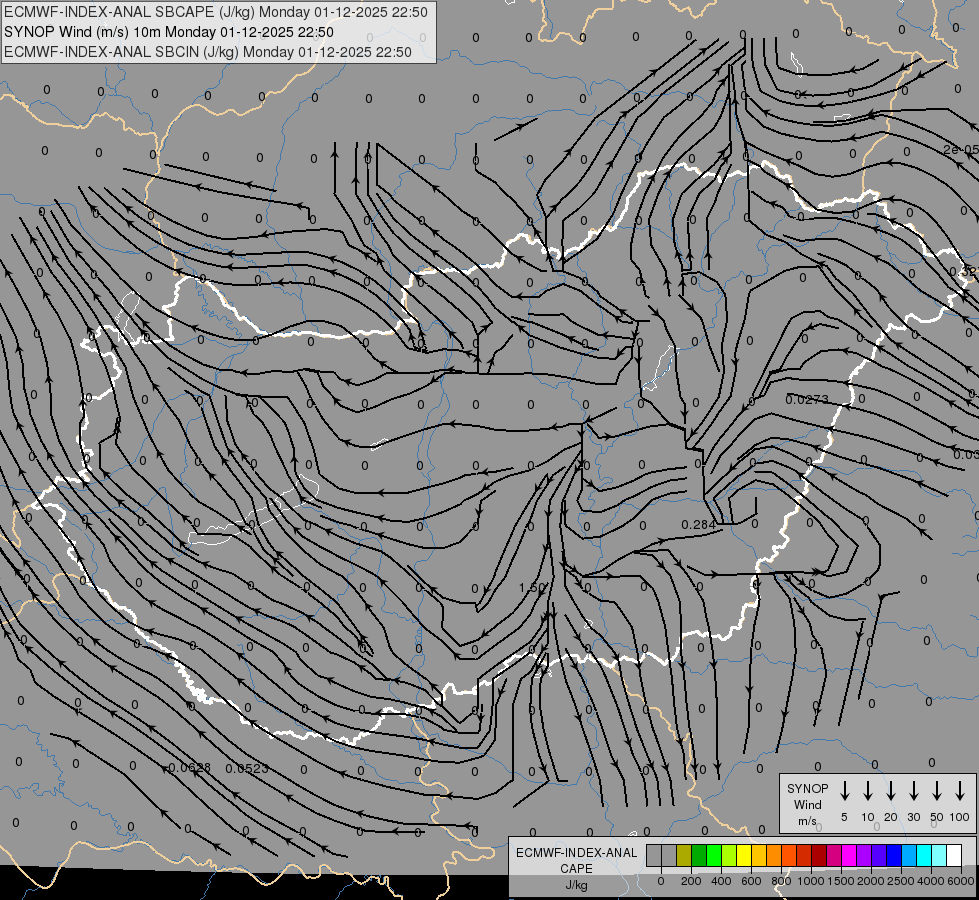Pick the olive swatch in the CAPE colorbar
Image resolution: width=979 pixels, height=900 pixels.
(x=684, y=855)
